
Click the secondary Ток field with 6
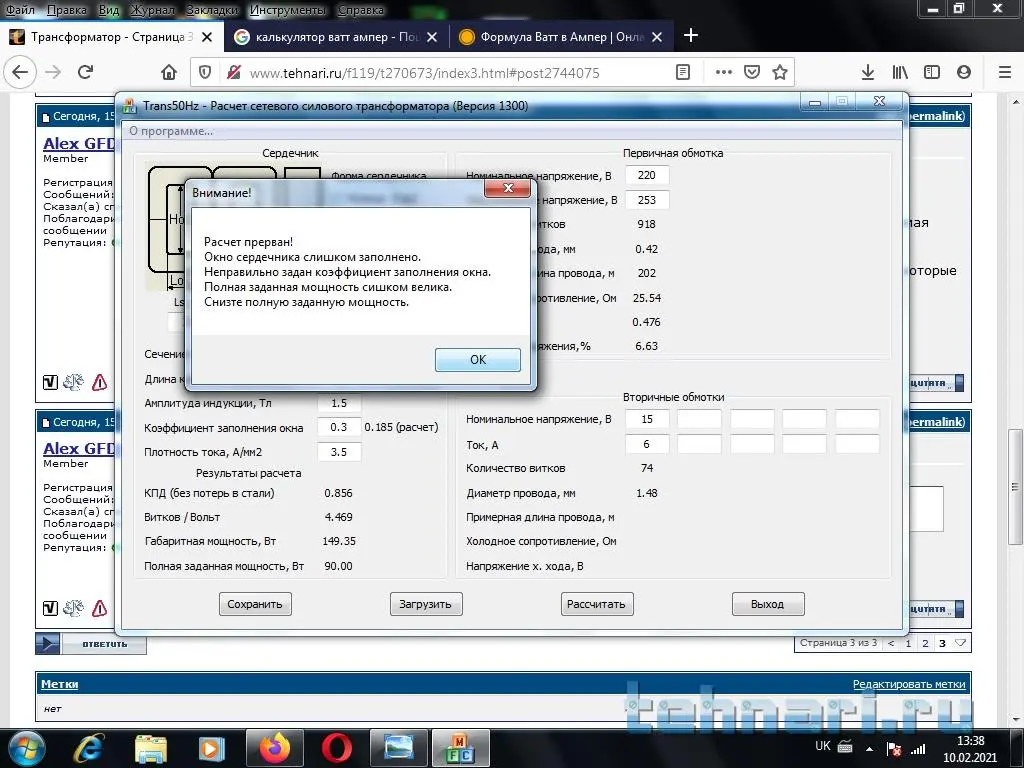click(647, 444)
